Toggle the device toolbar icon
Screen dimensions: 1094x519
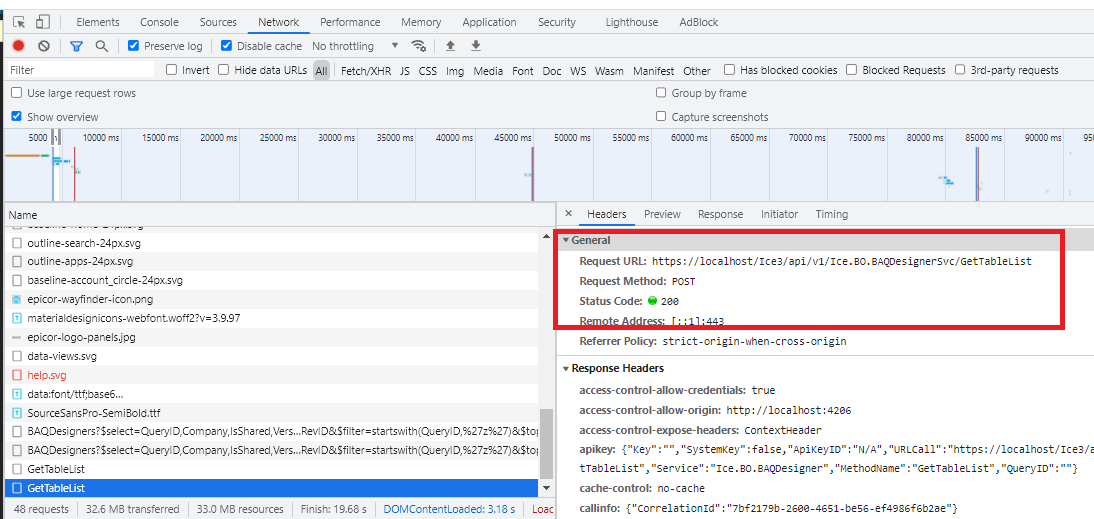tap(43, 22)
